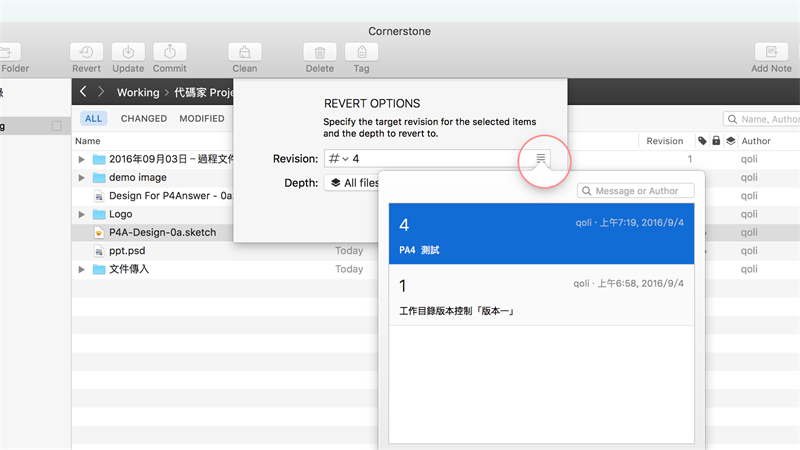Viewport: 800px width, 450px height.
Task: Select the ALL filter tab
Action: pyautogui.click(x=93, y=118)
